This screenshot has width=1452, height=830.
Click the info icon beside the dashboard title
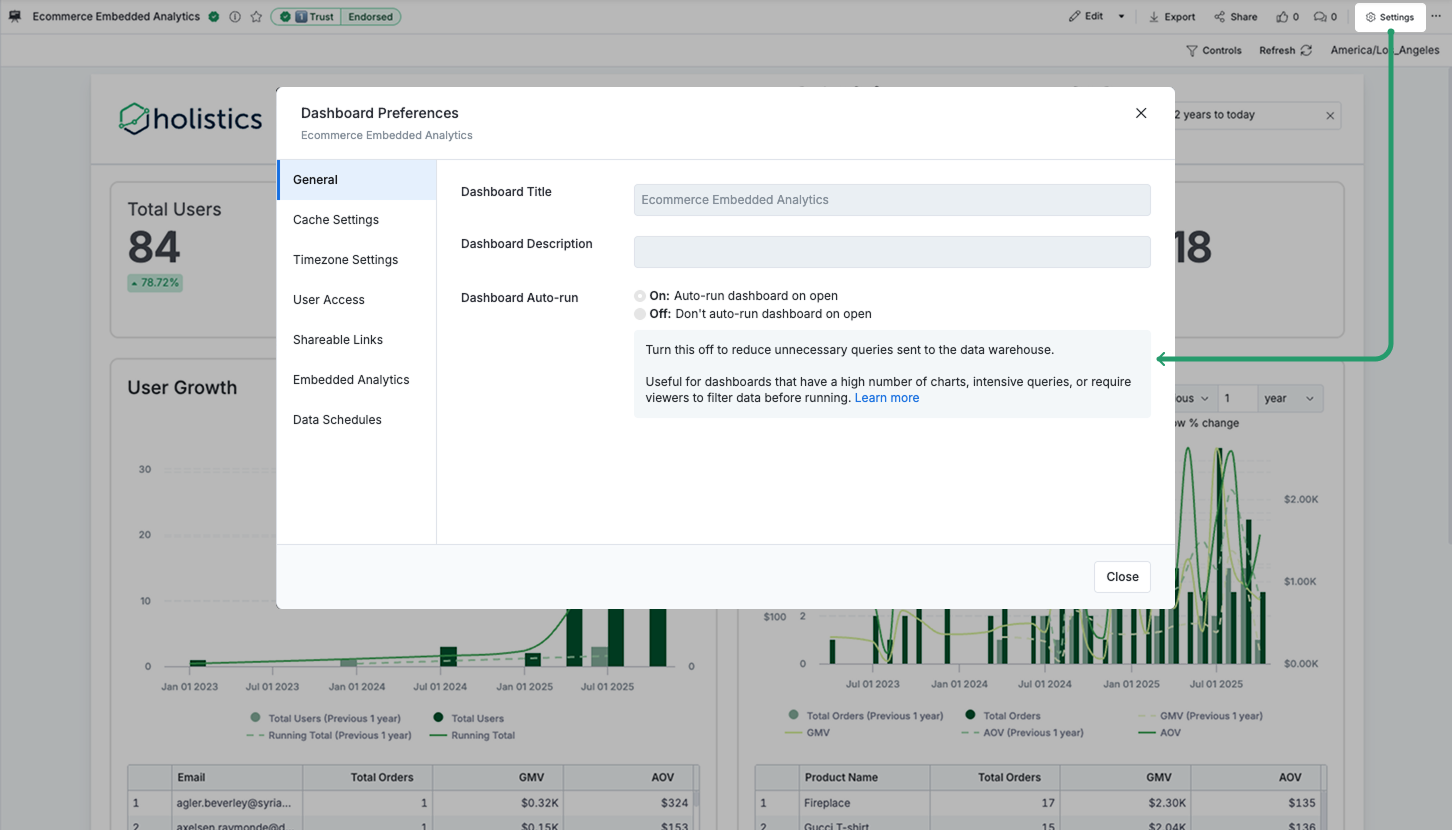[235, 17]
